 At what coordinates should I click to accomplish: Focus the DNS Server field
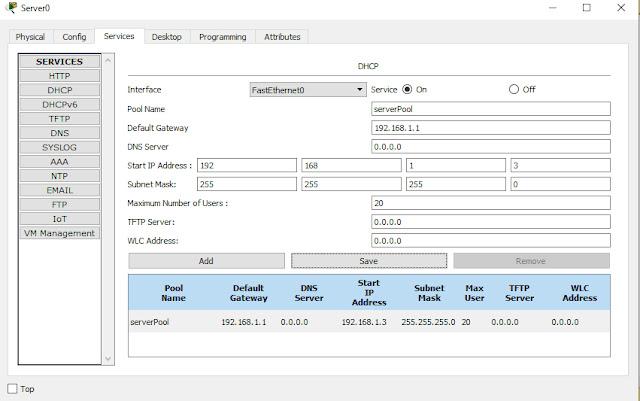[x=491, y=147]
